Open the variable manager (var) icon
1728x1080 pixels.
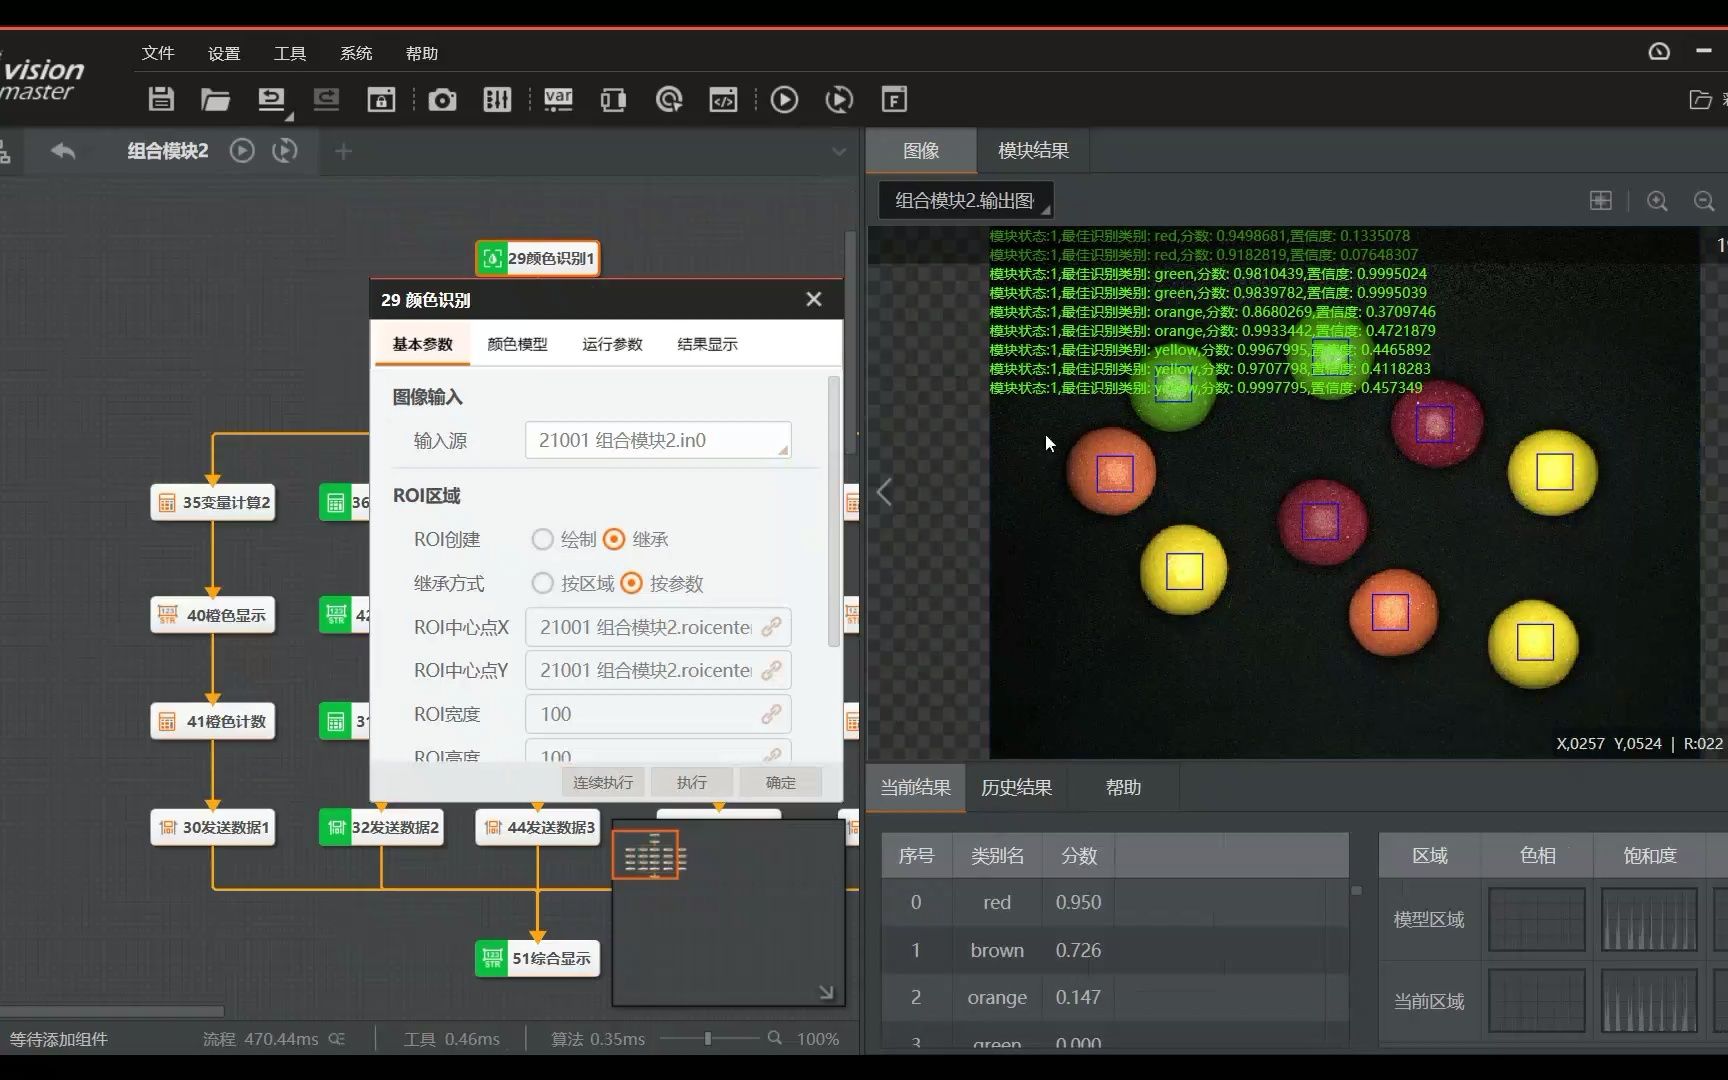(557, 99)
